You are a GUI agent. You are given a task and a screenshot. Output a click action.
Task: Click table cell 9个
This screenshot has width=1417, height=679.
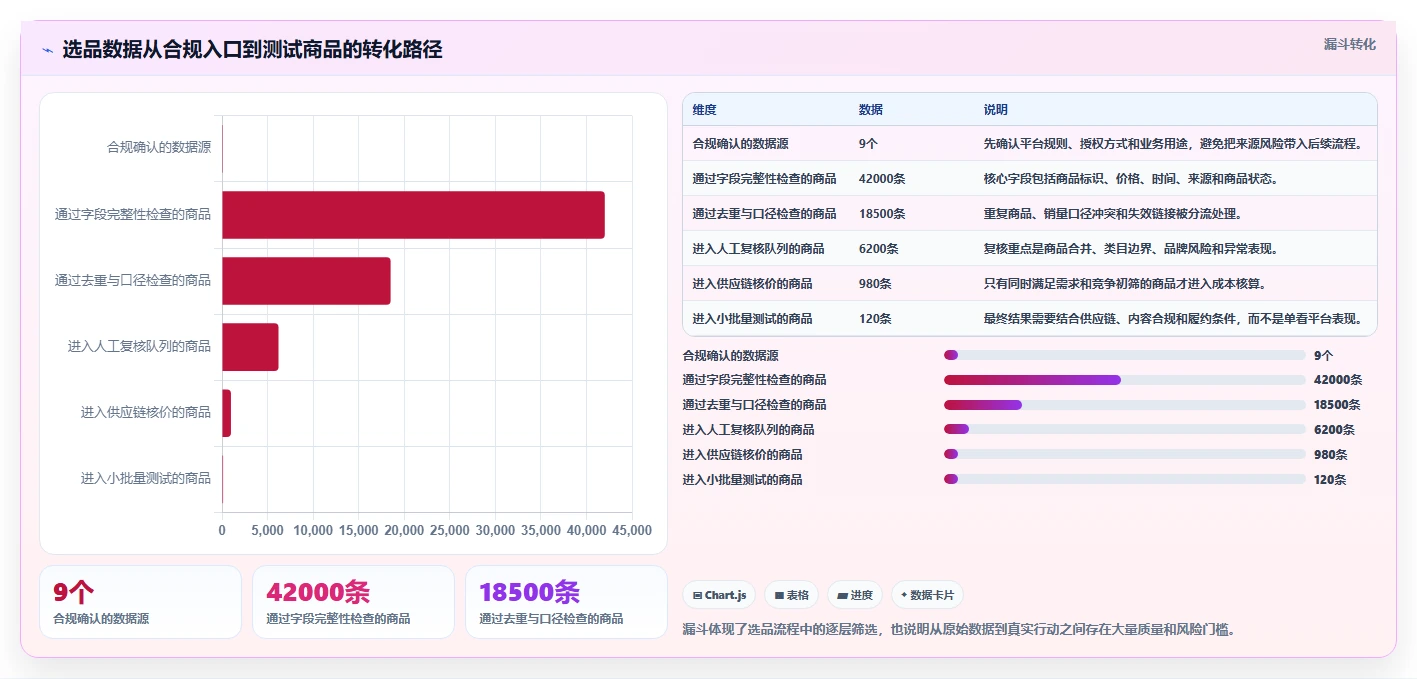pyautogui.click(x=868, y=144)
